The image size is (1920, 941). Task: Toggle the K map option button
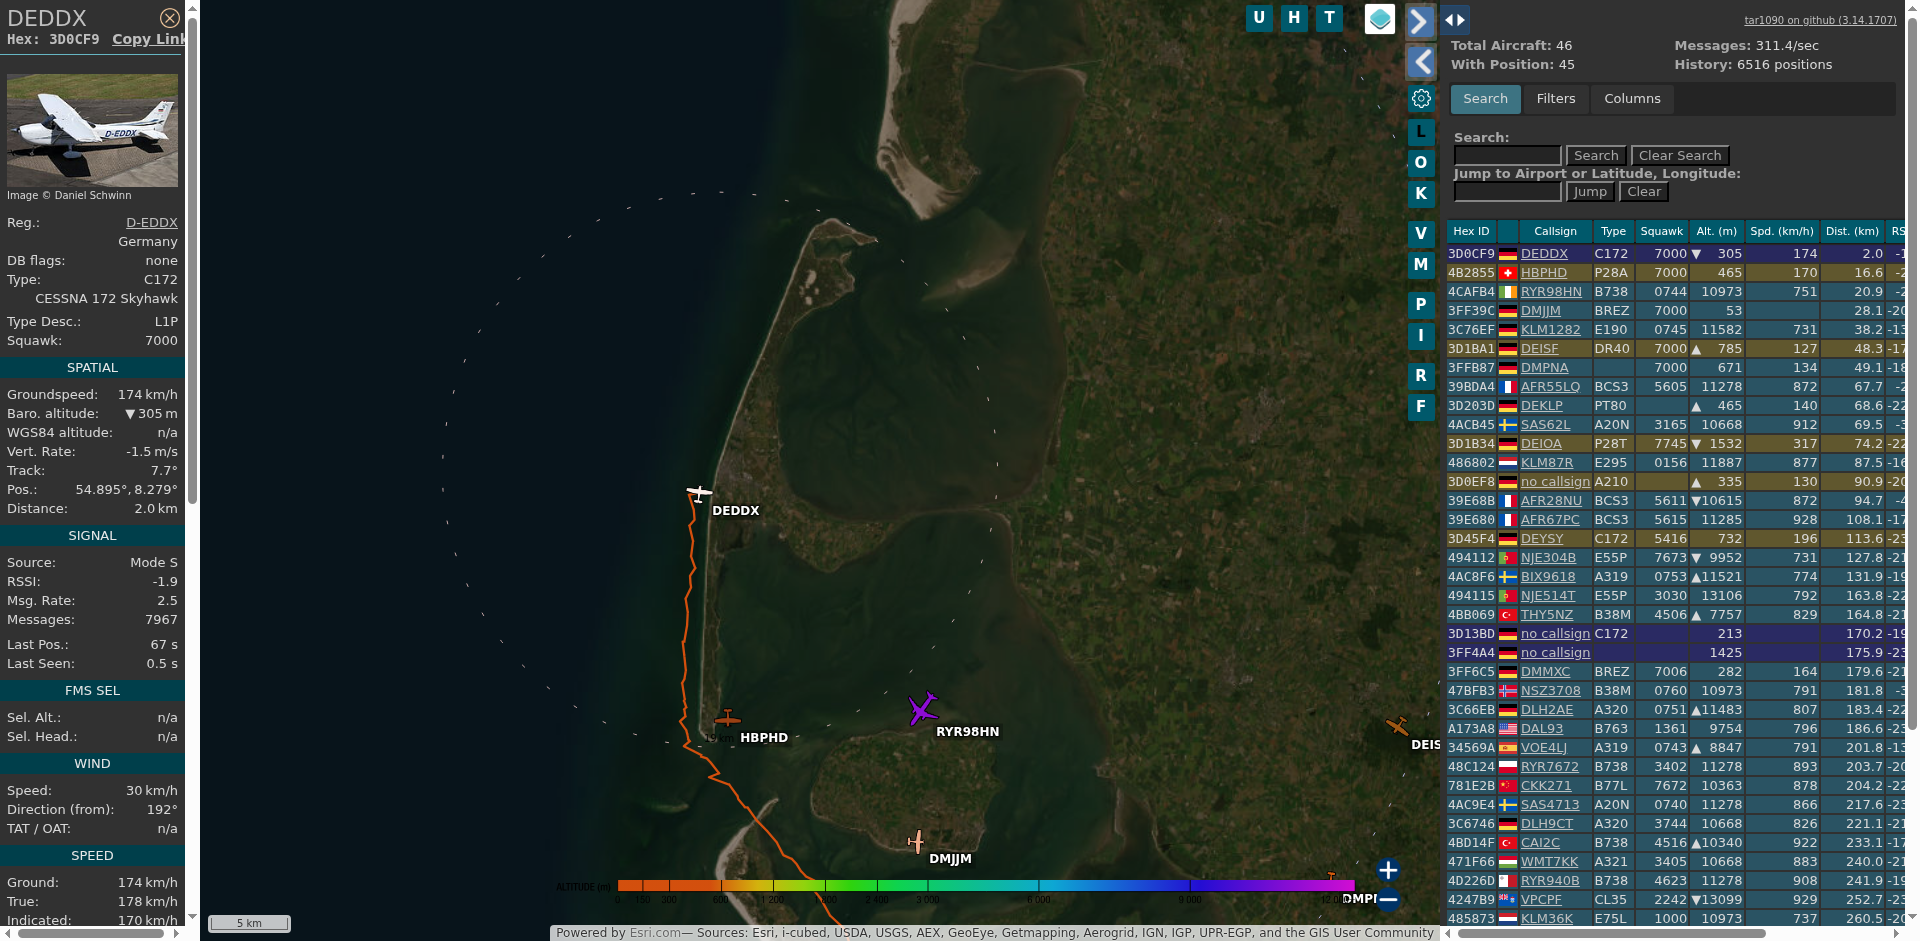click(1421, 194)
